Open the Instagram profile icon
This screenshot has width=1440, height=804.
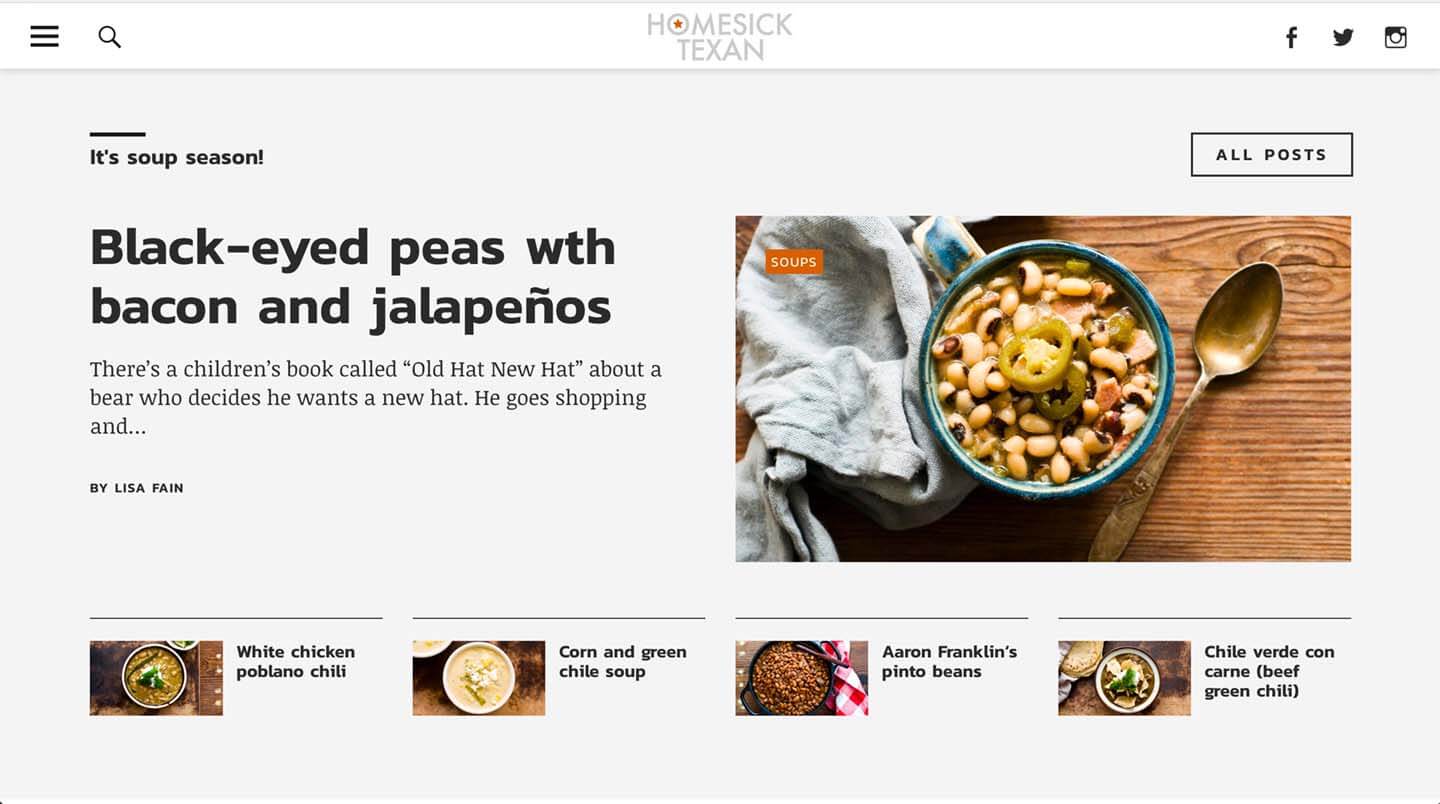tap(1396, 38)
